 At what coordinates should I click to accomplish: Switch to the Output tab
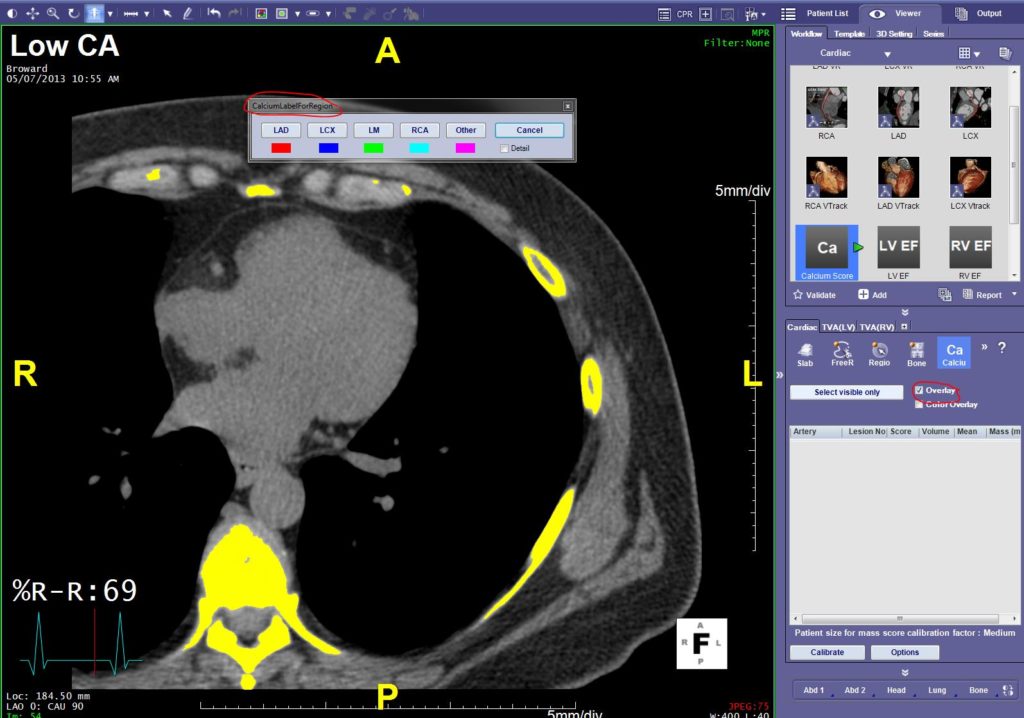[978, 13]
